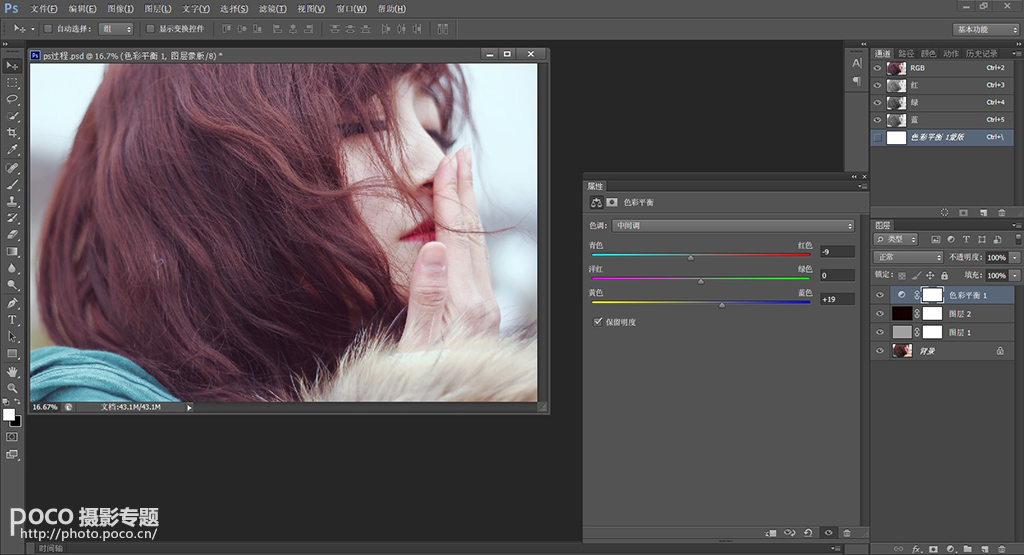Add layer mask at Layers panel bottom
The height and width of the screenshot is (555, 1024).
(933, 549)
